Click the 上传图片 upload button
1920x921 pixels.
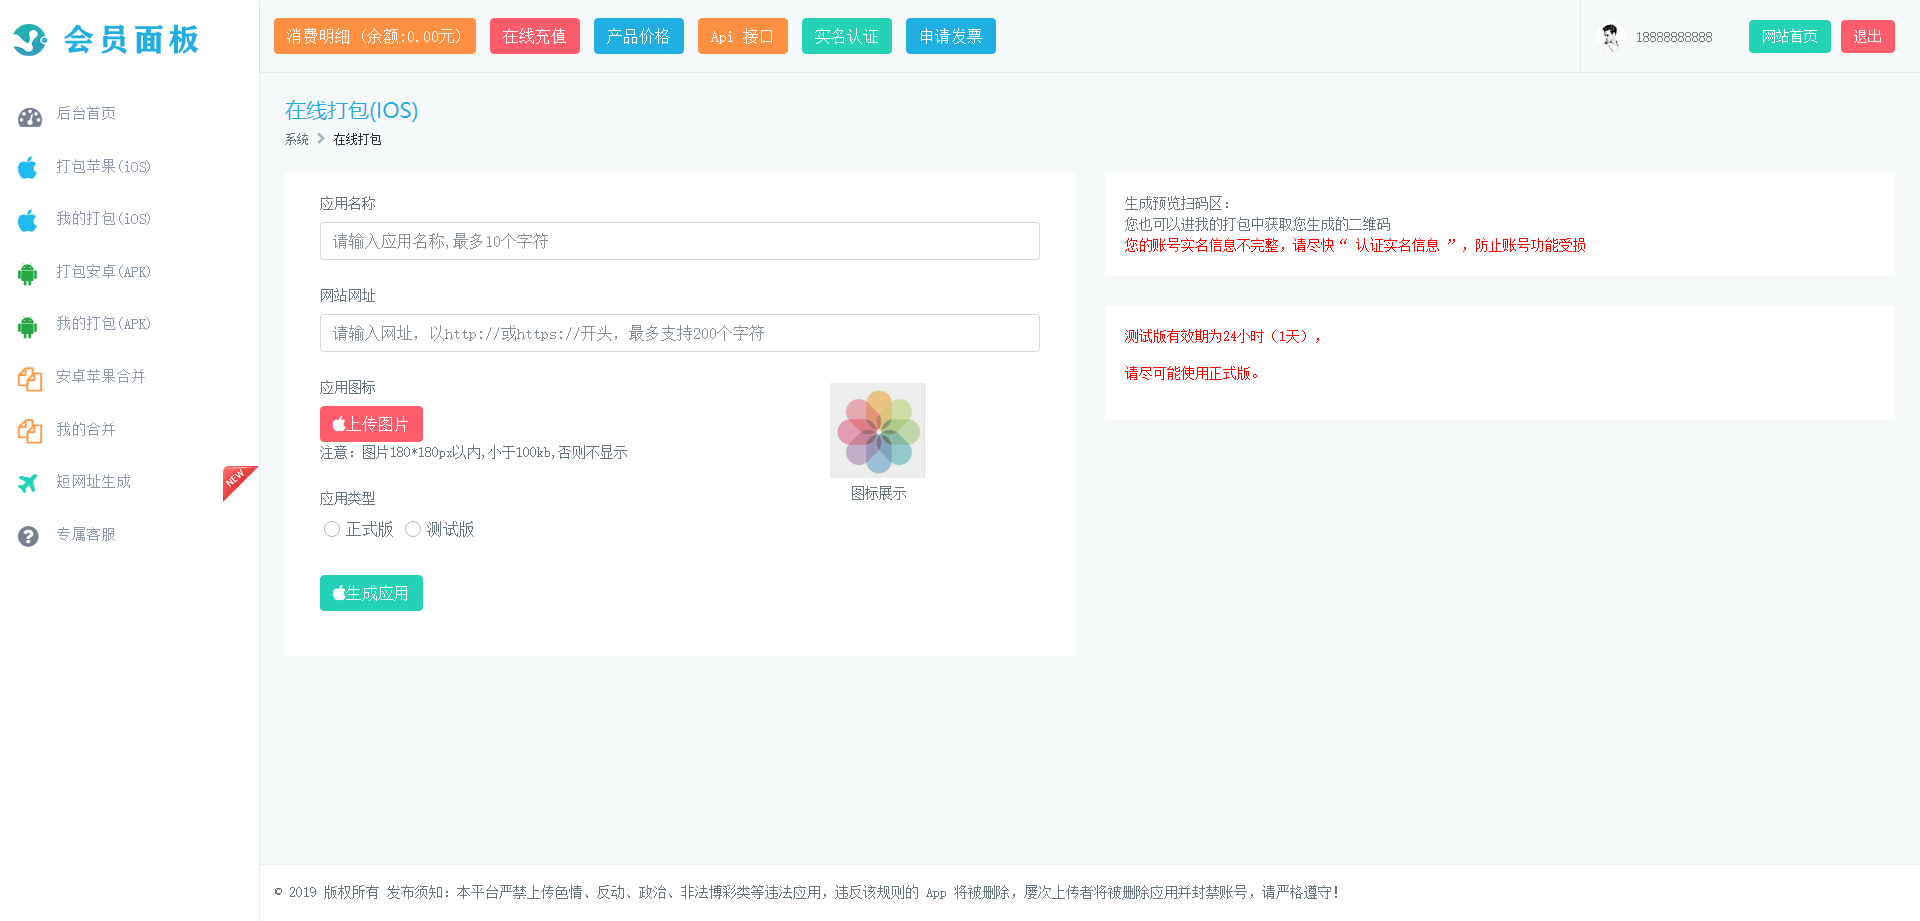click(x=371, y=423)
